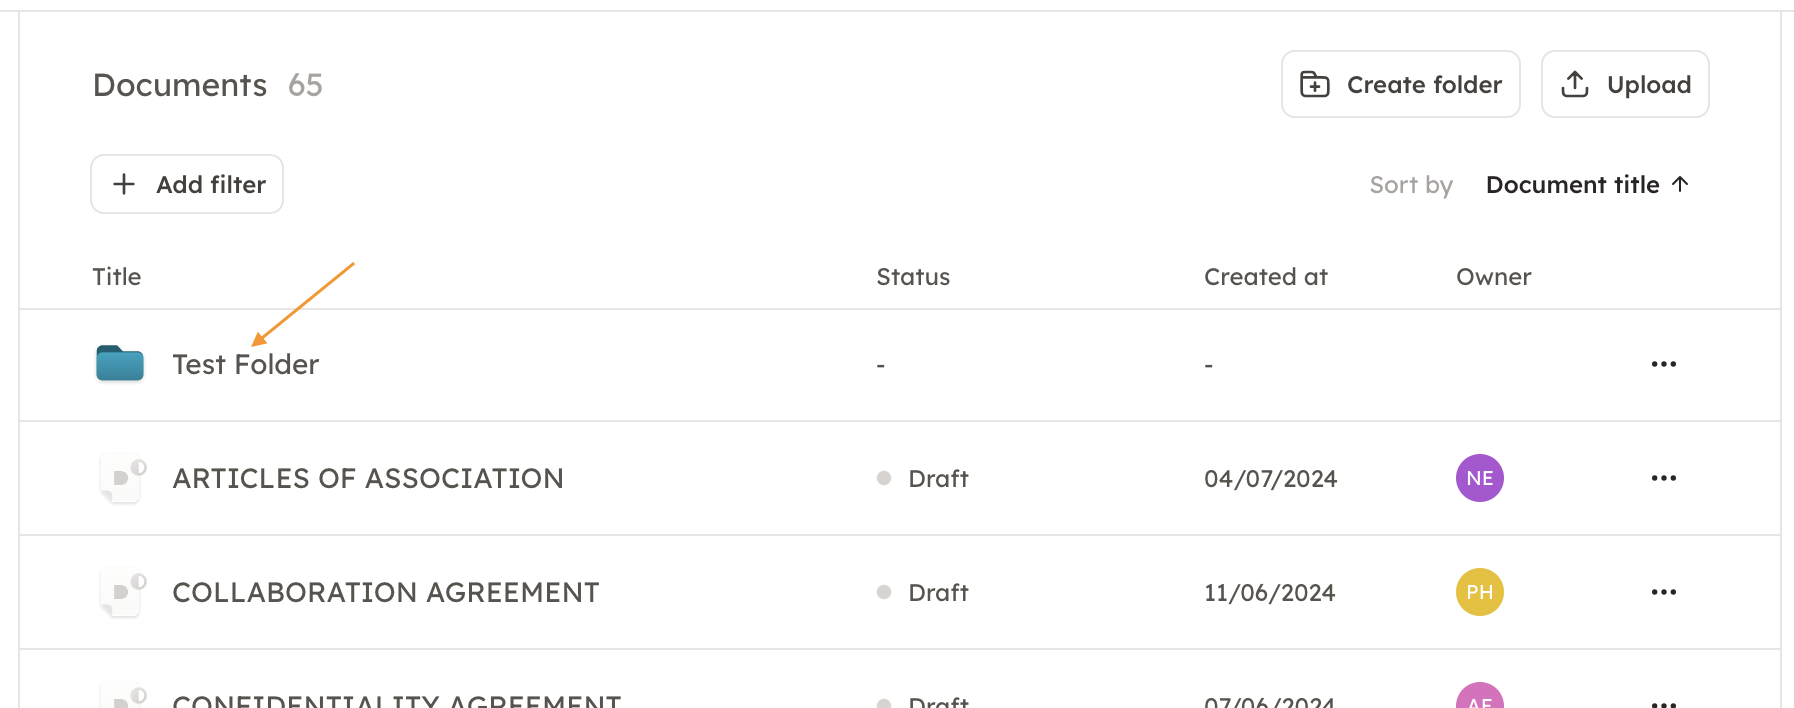
Task: Click the Articles of Association document icon
Action: point(122,478)
